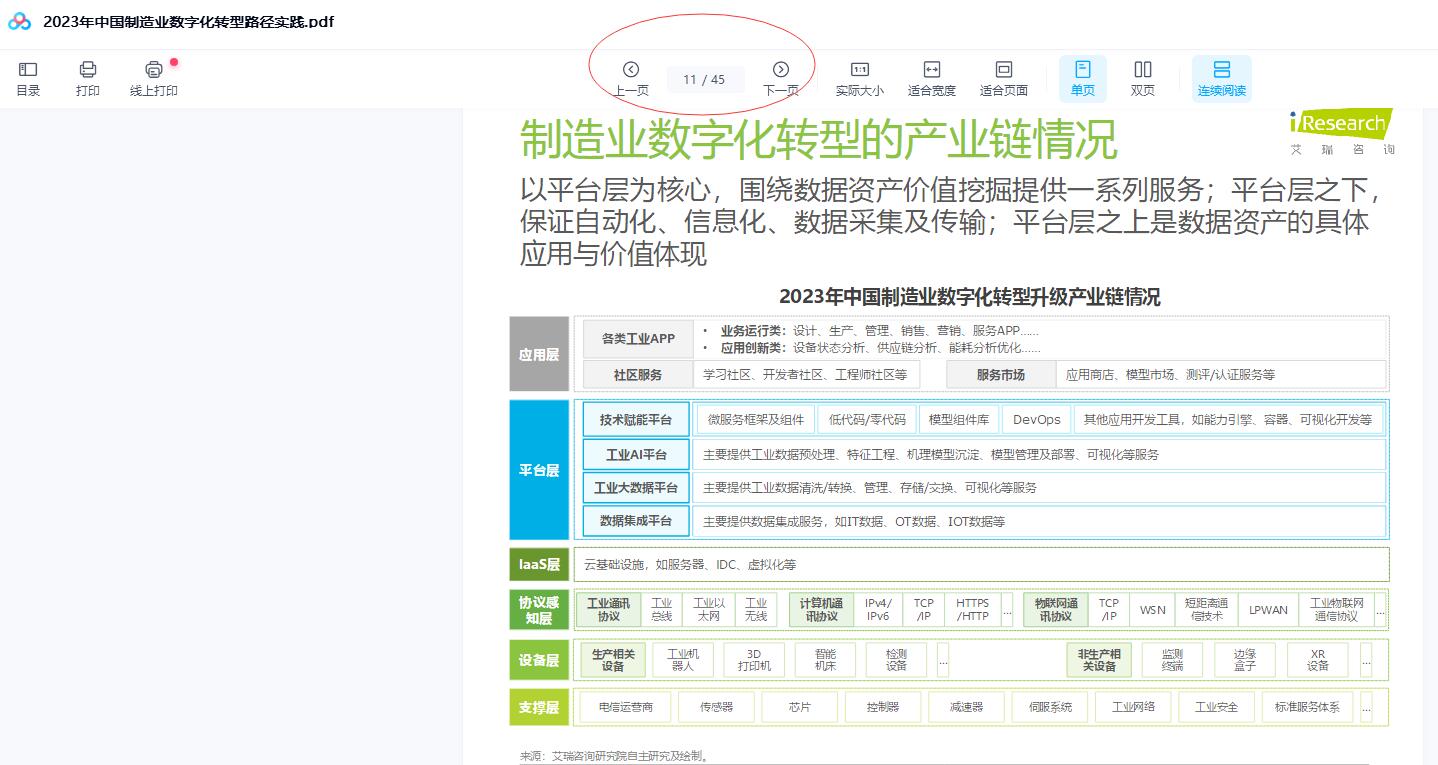This screenshot has height=765, width=1438.
Task: Click the gray 应用层 block in the diagram
Action: (539, 354)
